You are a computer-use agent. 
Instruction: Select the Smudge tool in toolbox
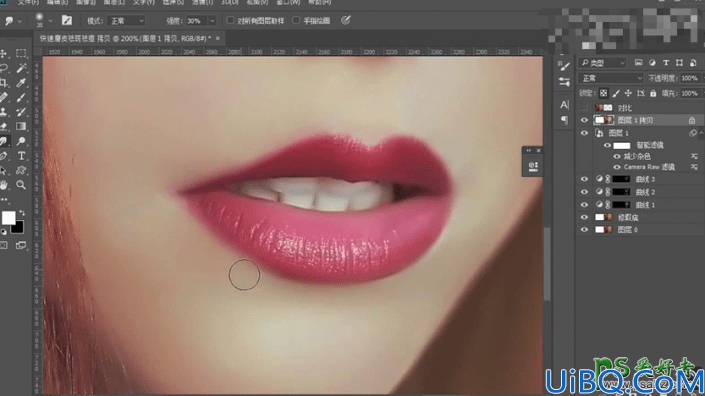click(4, 141)
